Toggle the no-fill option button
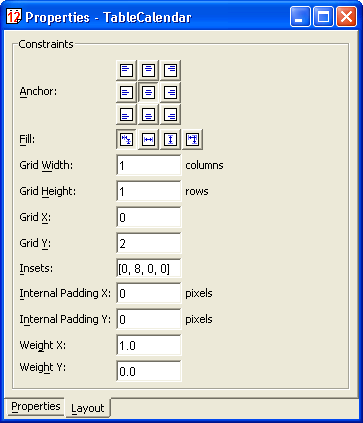The width and height of the screenshot is (363, 423). 126,139
